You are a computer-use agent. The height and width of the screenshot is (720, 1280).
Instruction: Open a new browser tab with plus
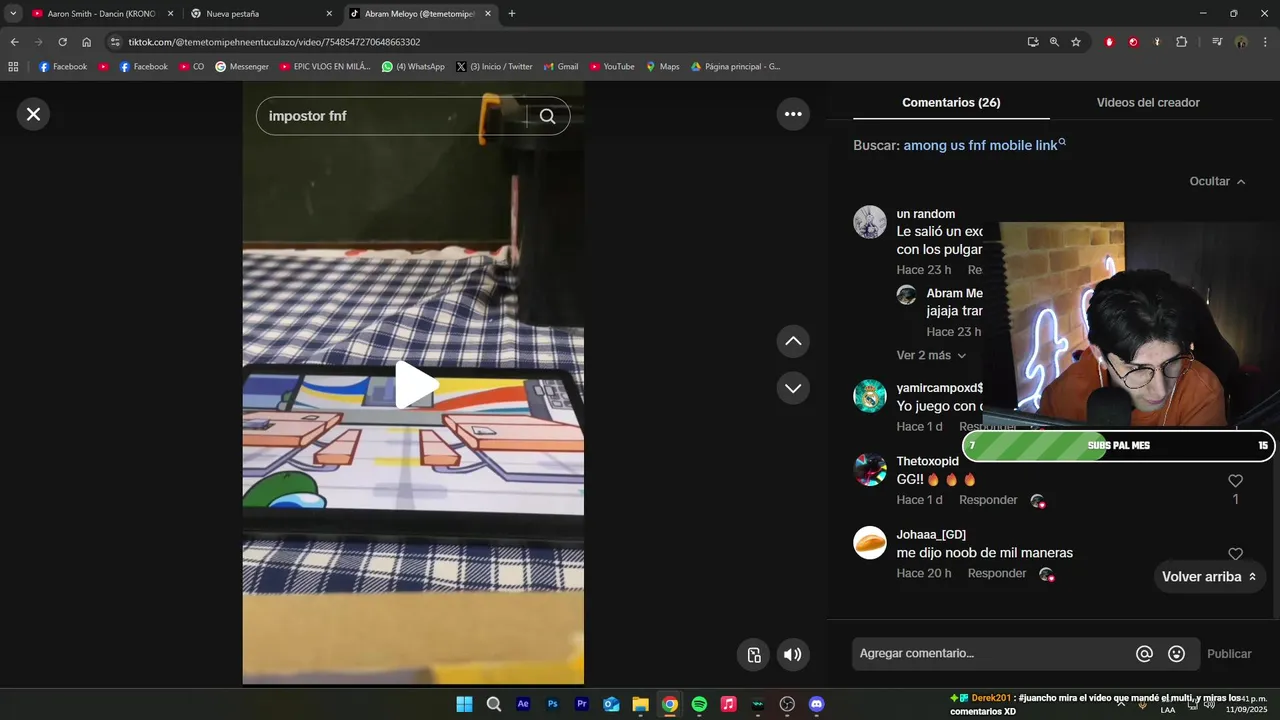tap(512, 14)
